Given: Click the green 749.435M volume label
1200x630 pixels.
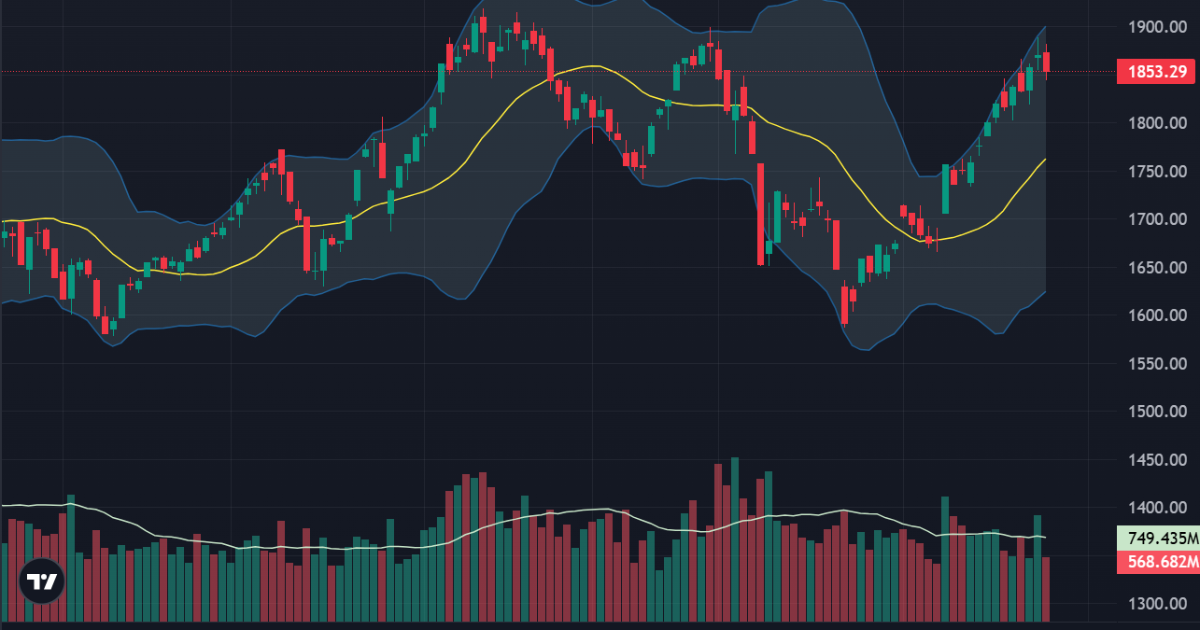Looking at the screenshot, I should click(1157, 539).
